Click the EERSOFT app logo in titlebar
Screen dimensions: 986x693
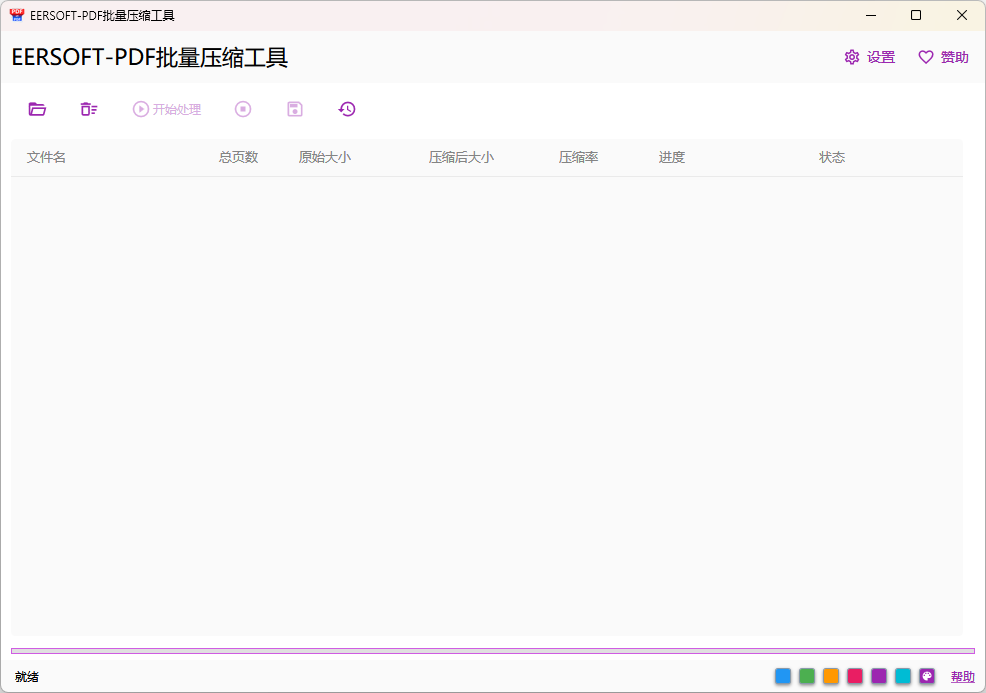[16, 15]
